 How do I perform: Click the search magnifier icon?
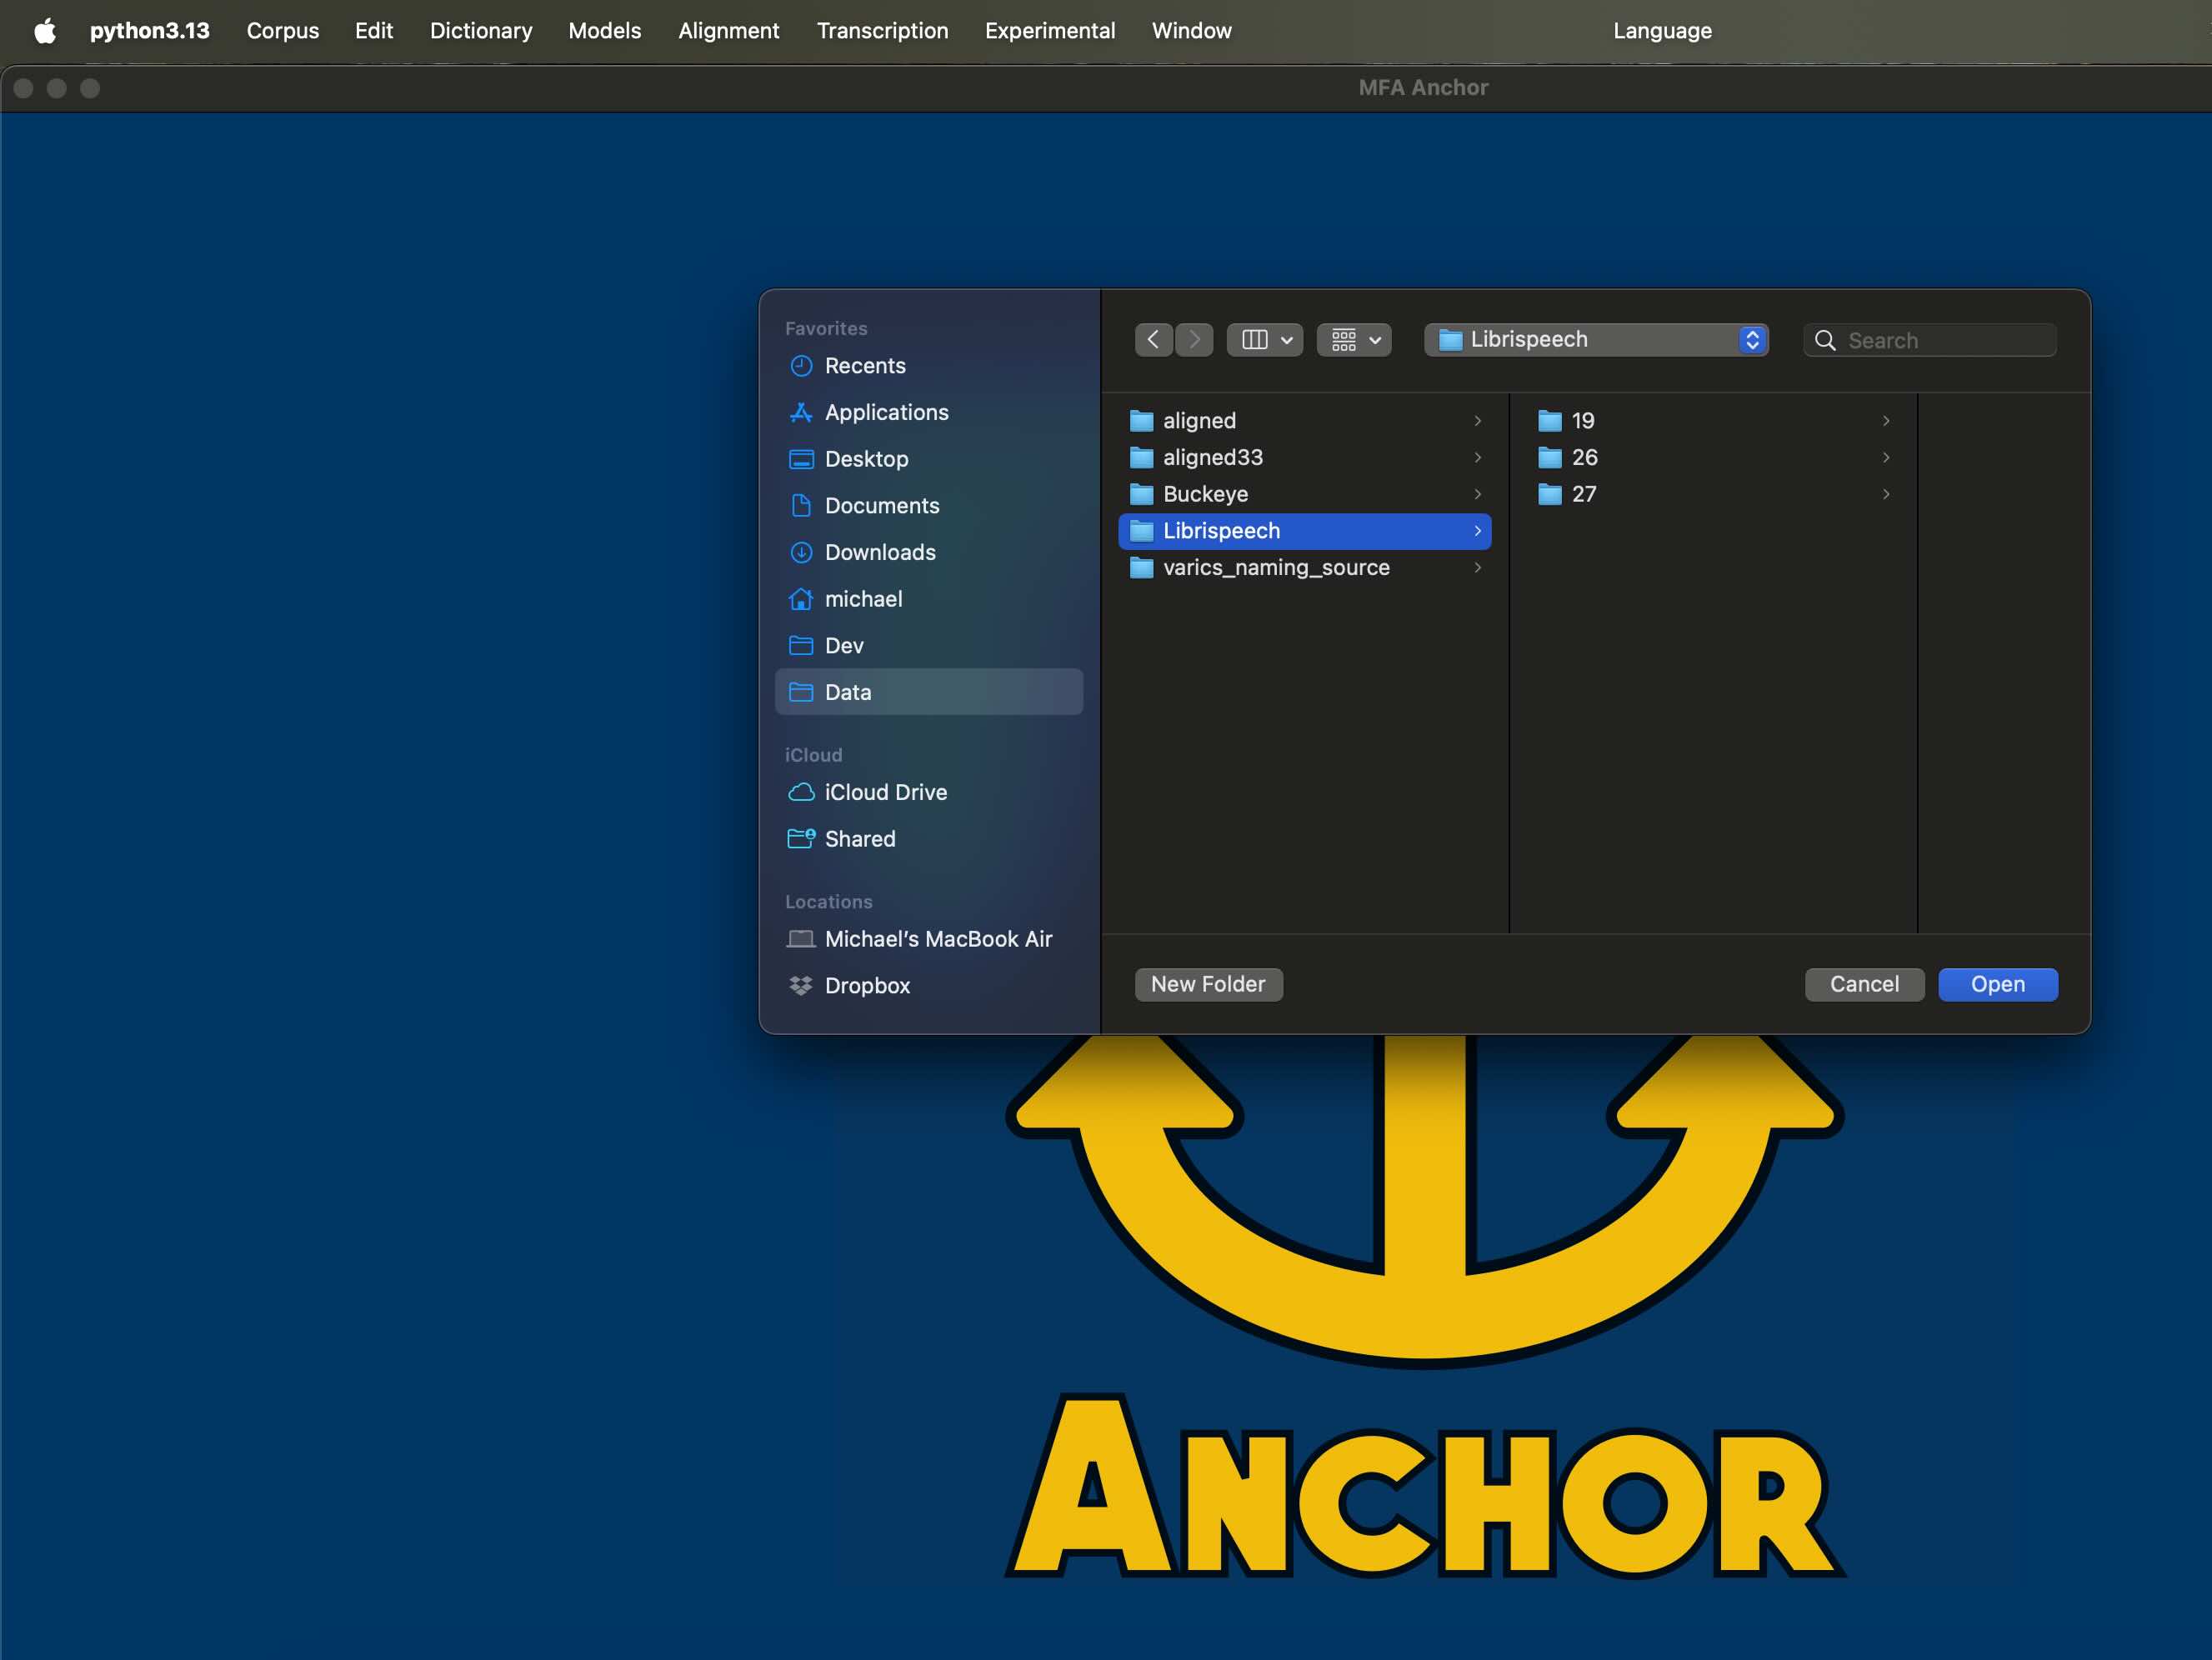(1825, 341)
